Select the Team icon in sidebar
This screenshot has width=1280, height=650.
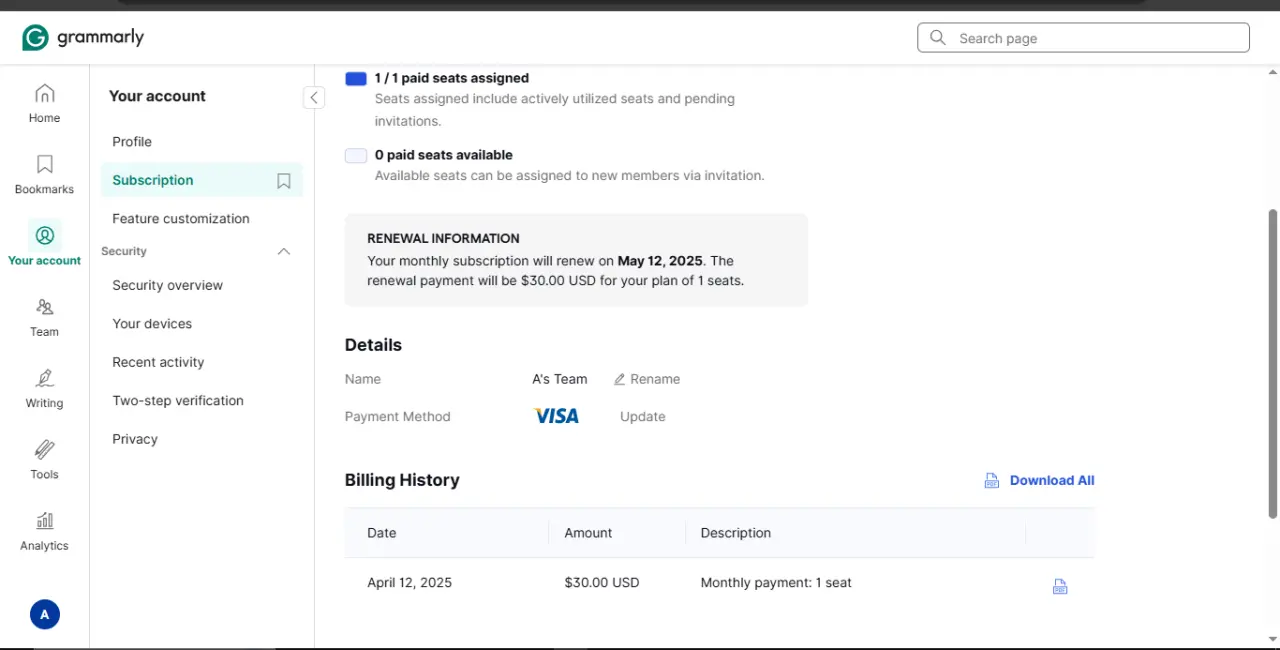tap(44, 307)
